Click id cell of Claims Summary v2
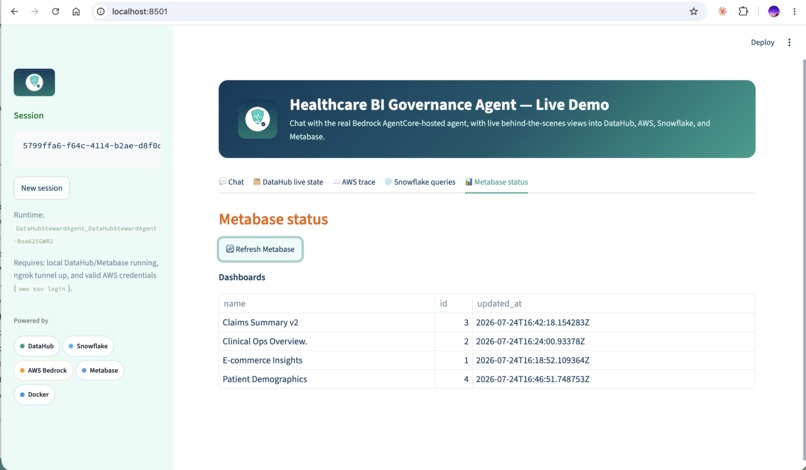The image size is (806, 470). point(453,322)
